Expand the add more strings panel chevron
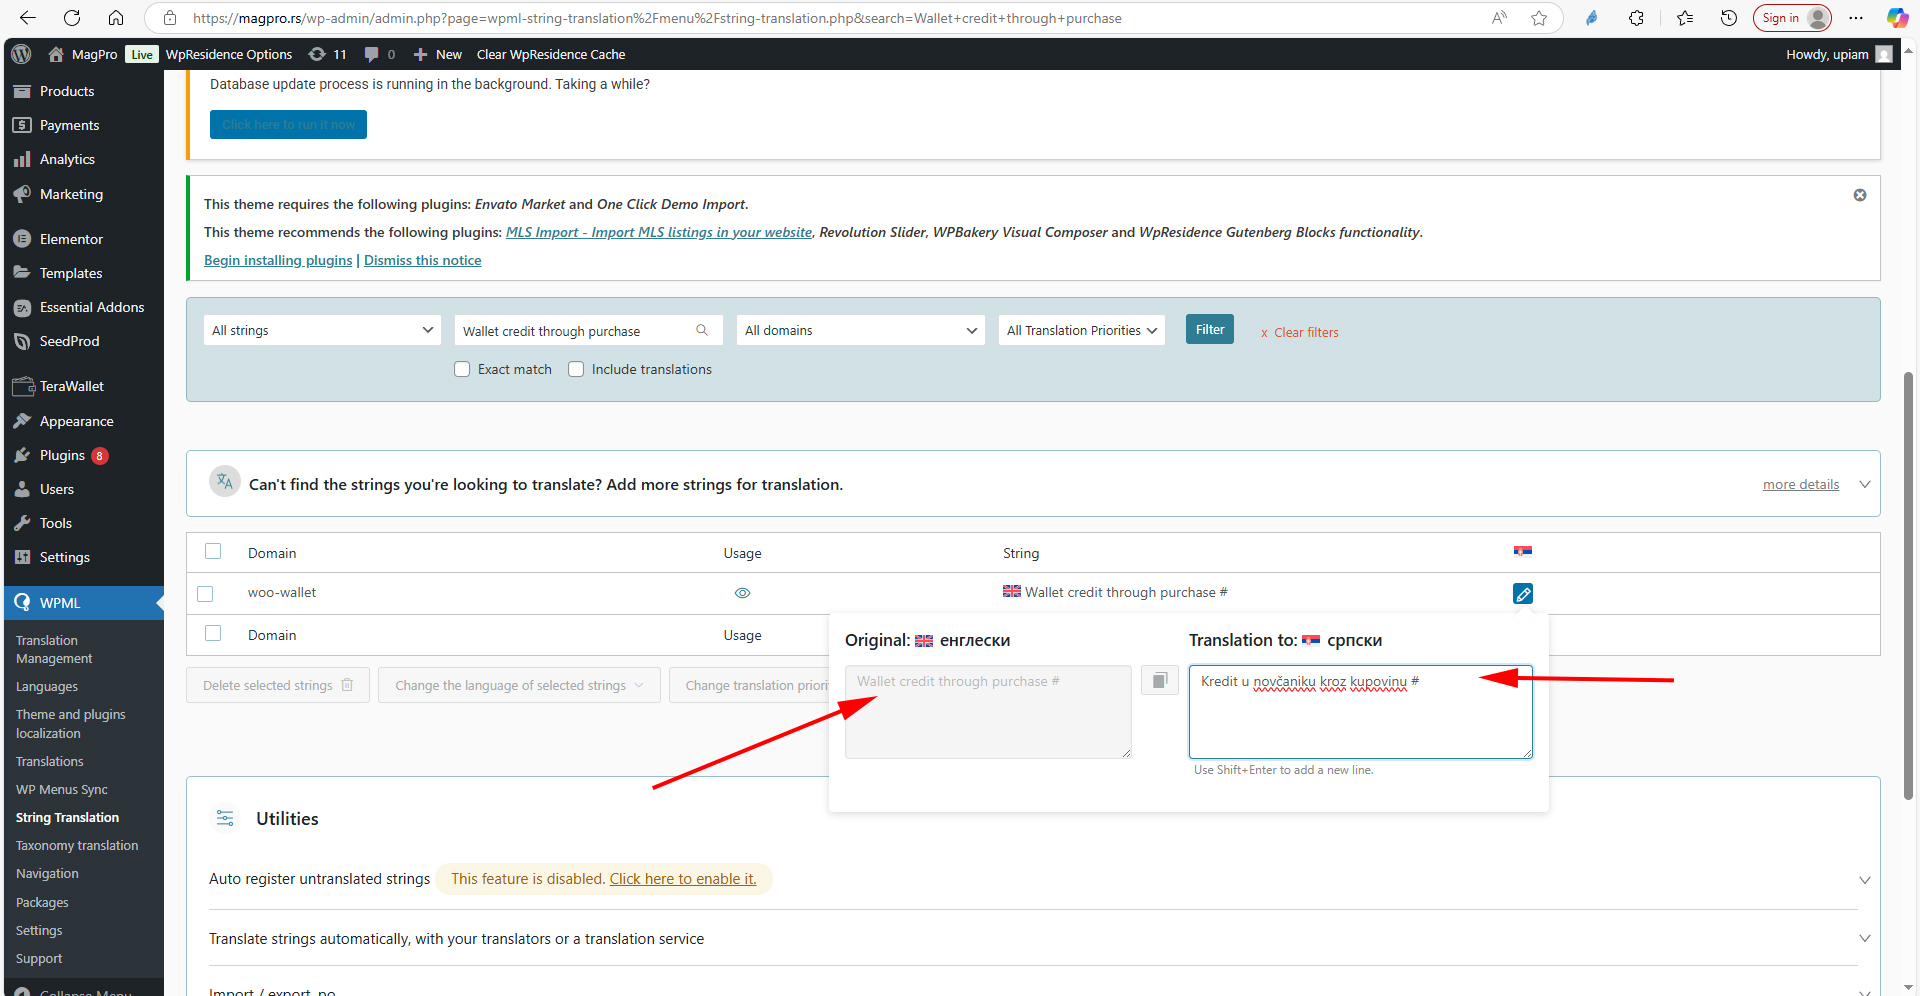 pyautogui.click(x=1864, y=484)
